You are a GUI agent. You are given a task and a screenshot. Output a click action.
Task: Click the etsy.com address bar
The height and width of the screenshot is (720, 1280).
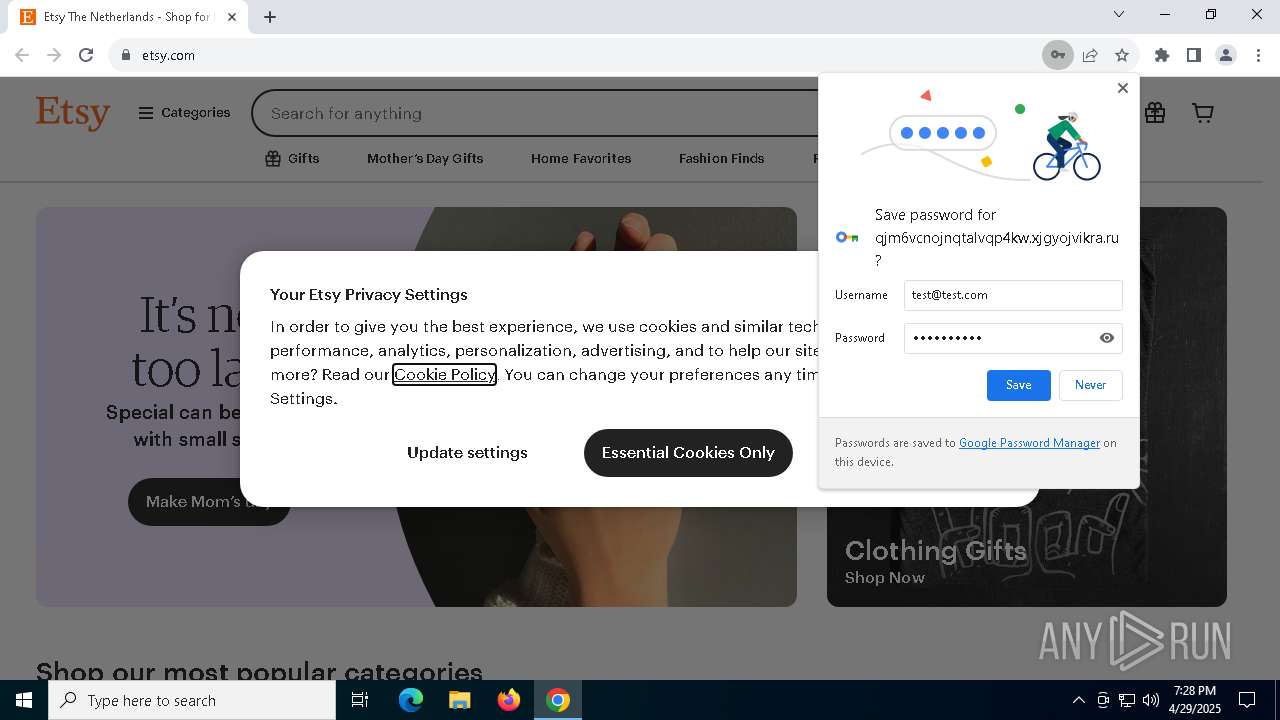[x=575, y=55]
